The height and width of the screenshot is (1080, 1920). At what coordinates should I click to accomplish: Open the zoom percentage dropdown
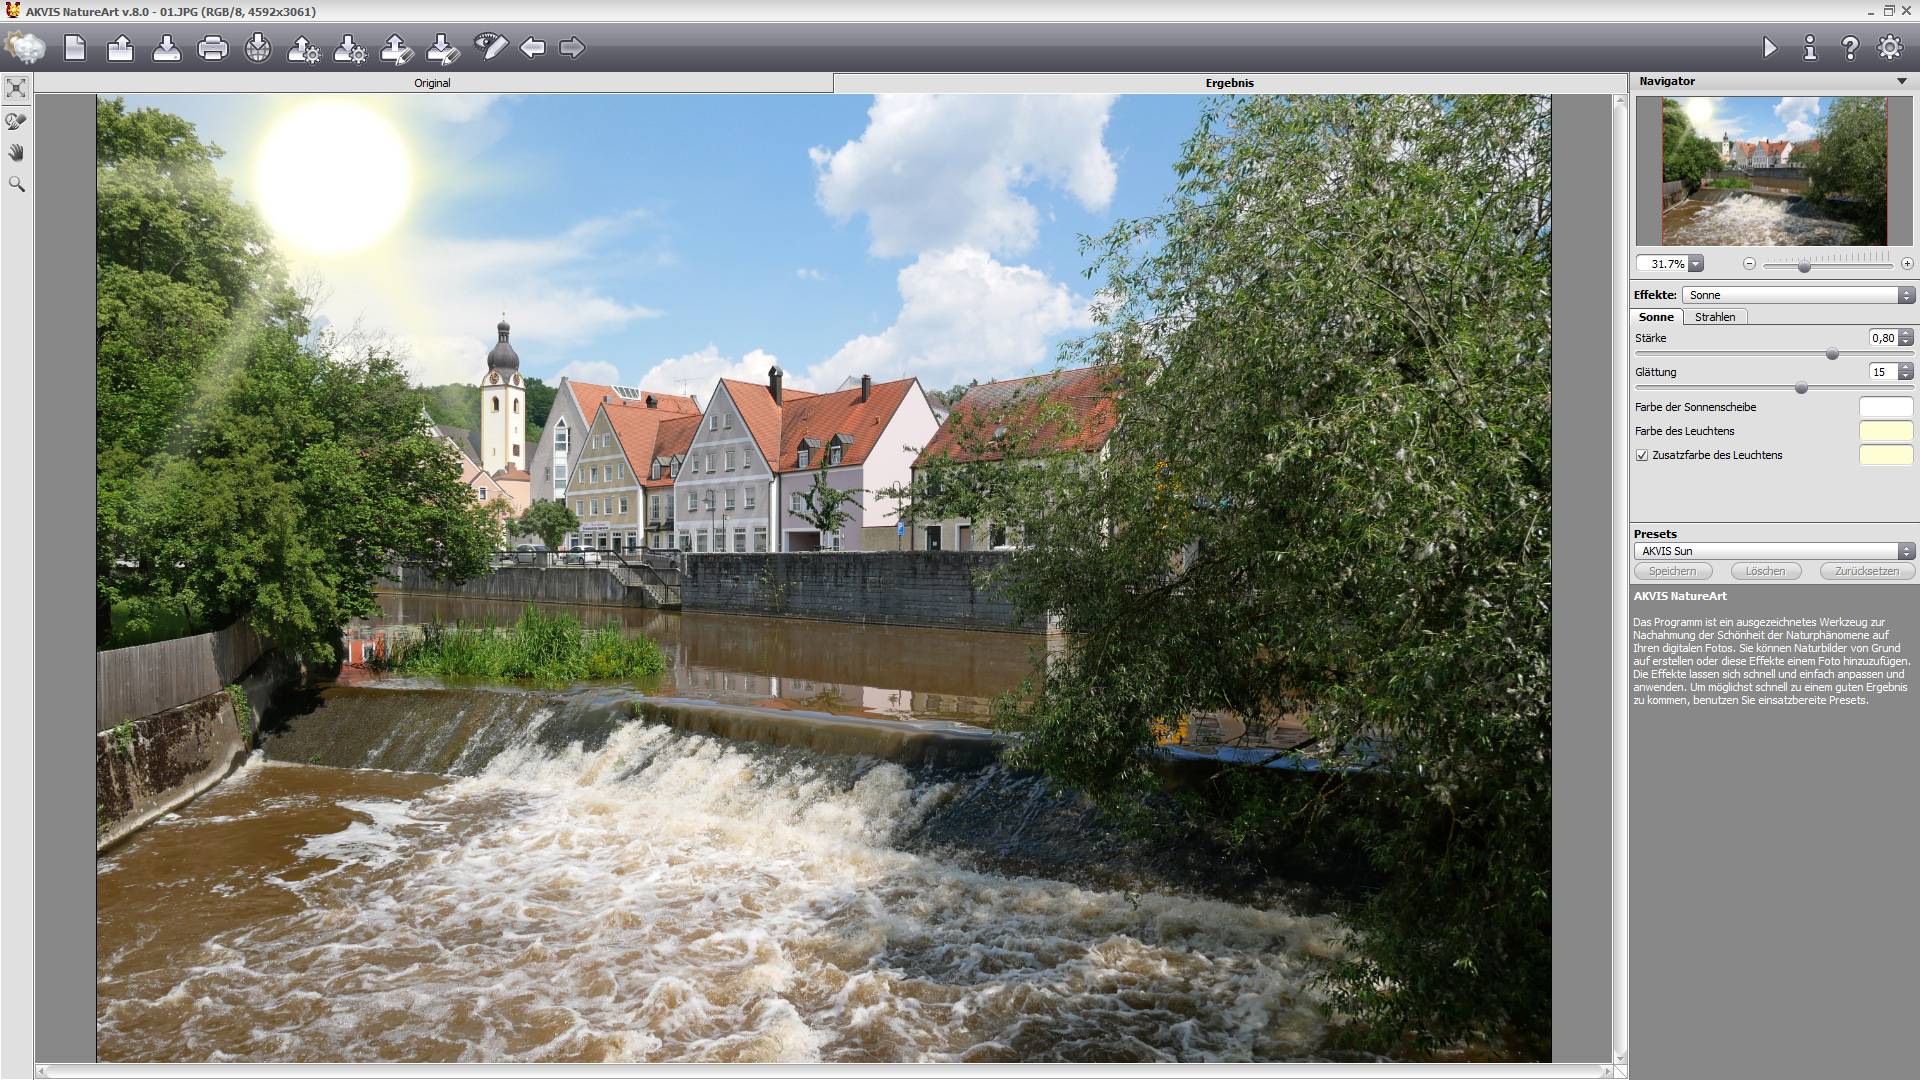click(1696, 264)
